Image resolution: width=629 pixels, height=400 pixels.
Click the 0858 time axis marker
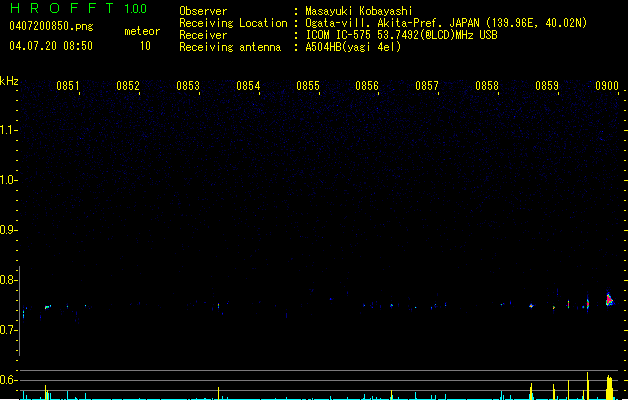(487, 86)
